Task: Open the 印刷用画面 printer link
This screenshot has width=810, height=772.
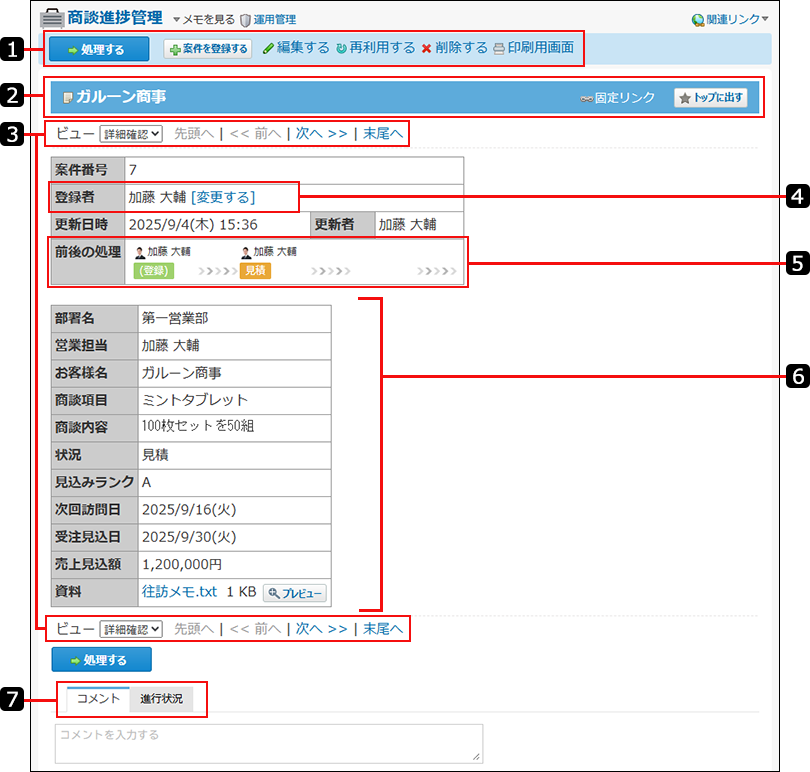Action: [x=533, y=48]
